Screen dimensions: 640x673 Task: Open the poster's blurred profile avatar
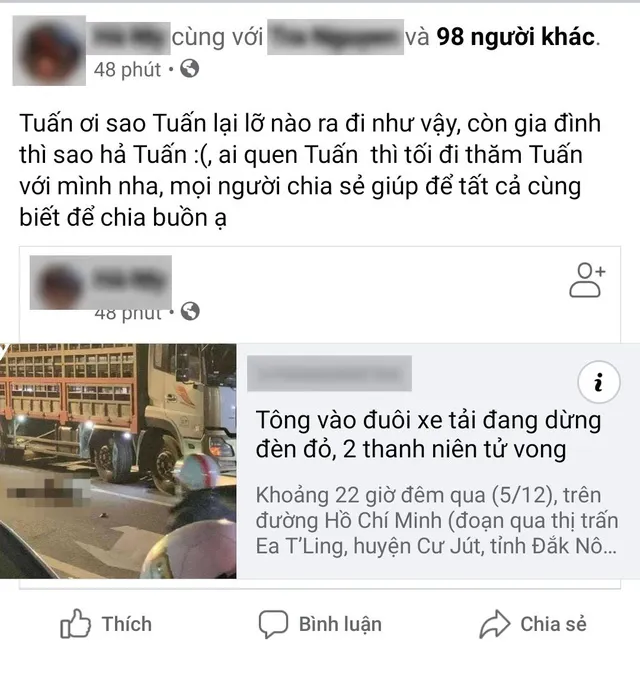point(49,51)
